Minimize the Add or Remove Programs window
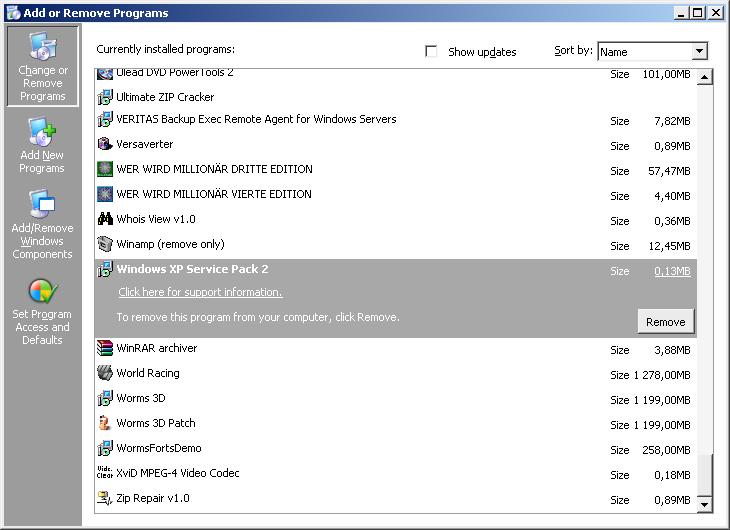The width and height of the screenshot is (730, 530). [x=681, y=13]
